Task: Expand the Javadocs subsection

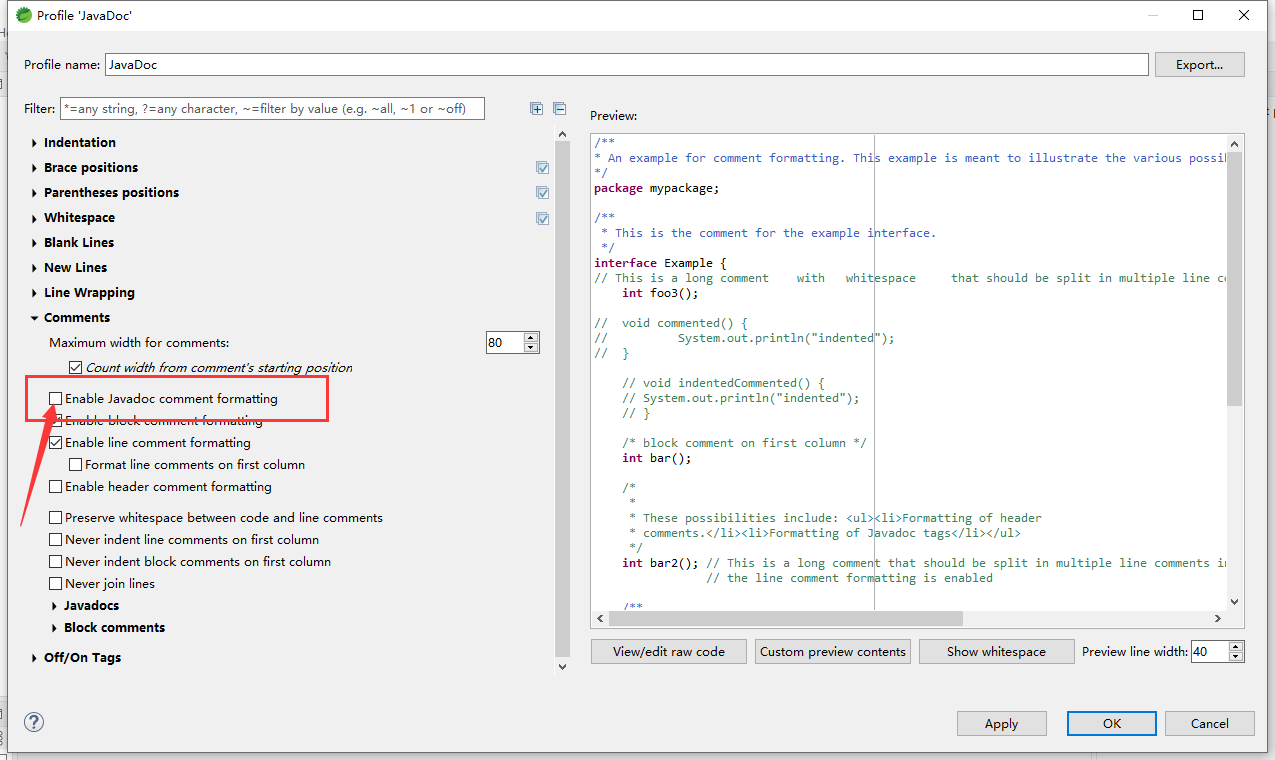Action: [x=55, y=605]
